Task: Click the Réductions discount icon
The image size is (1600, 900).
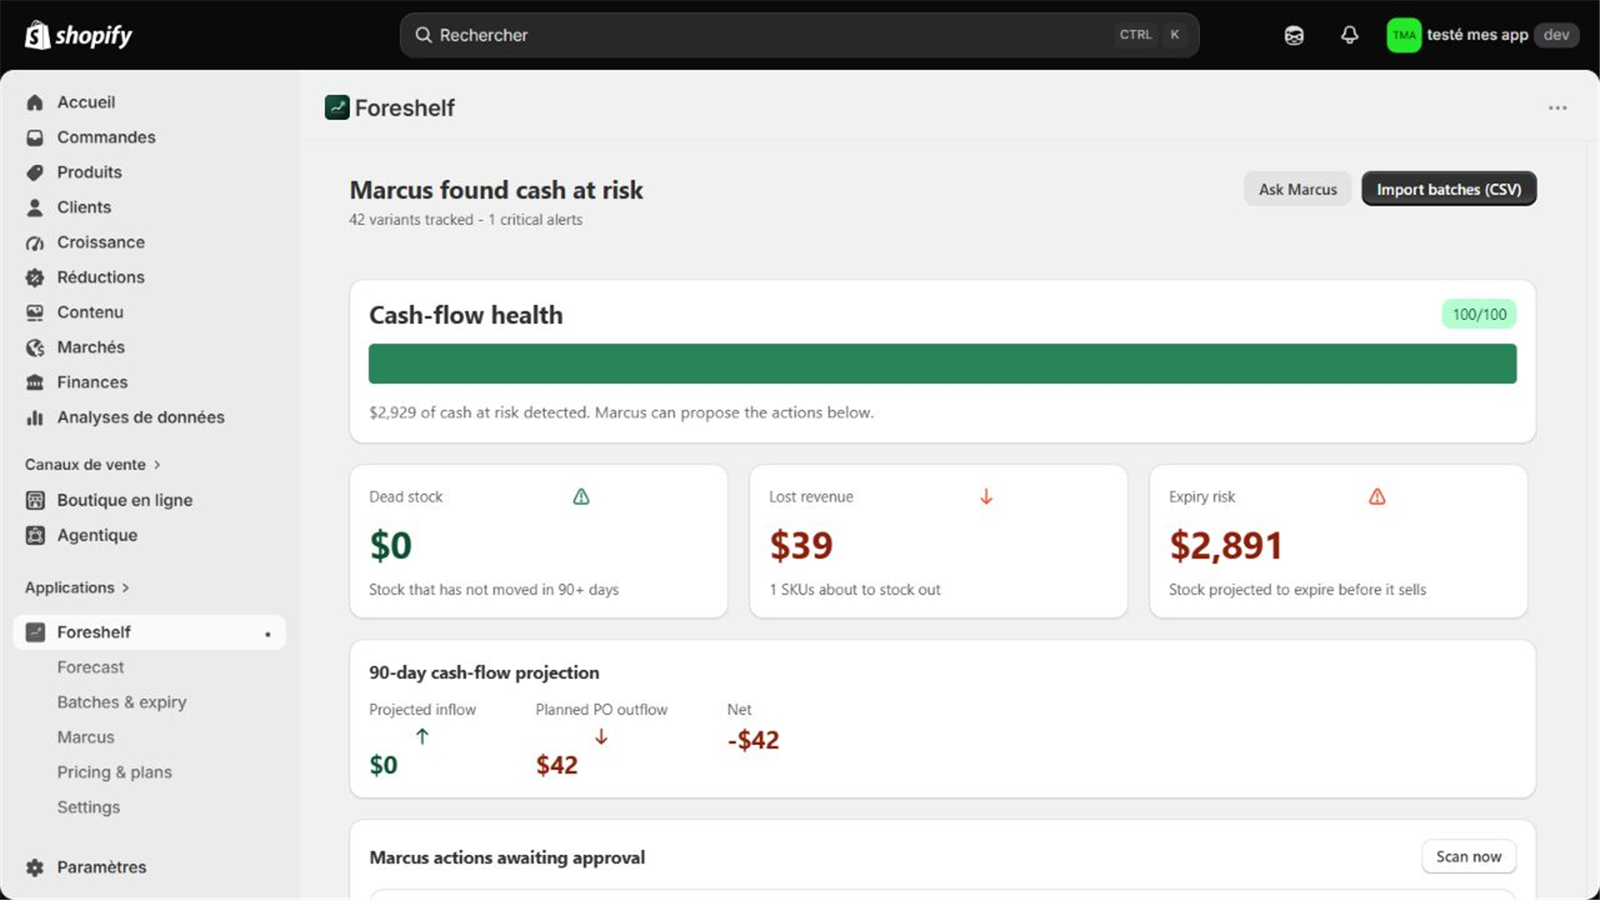Action: (x=35, y=277)
